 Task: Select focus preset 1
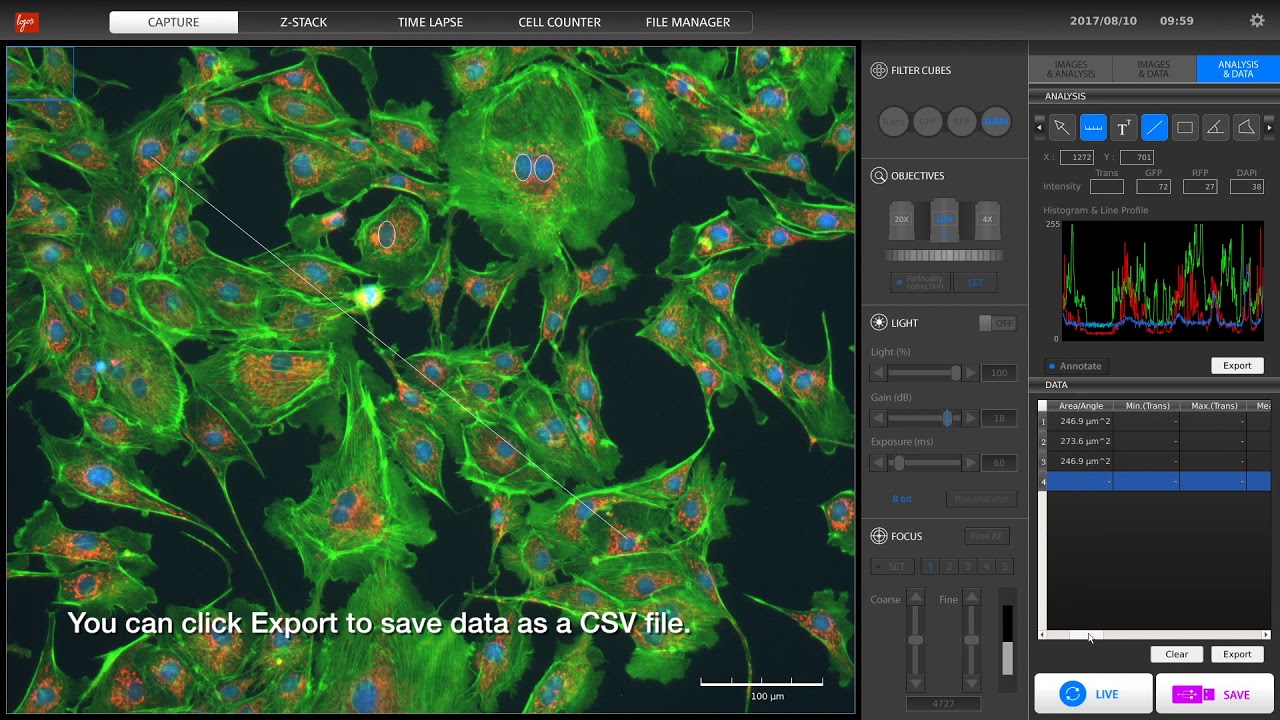pyautogui.click(x=930, y=566)
